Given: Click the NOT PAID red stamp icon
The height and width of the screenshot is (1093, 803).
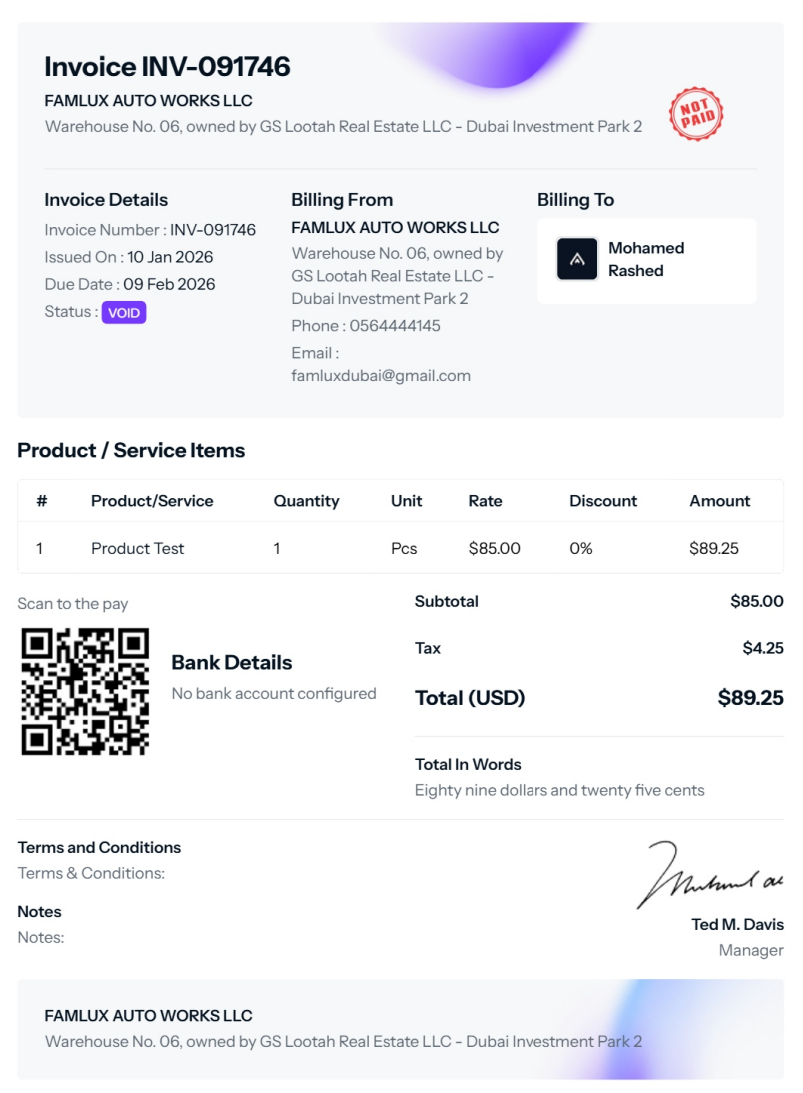Looking at the screenshot, I should pyautogui.click(x=696, y=114).
